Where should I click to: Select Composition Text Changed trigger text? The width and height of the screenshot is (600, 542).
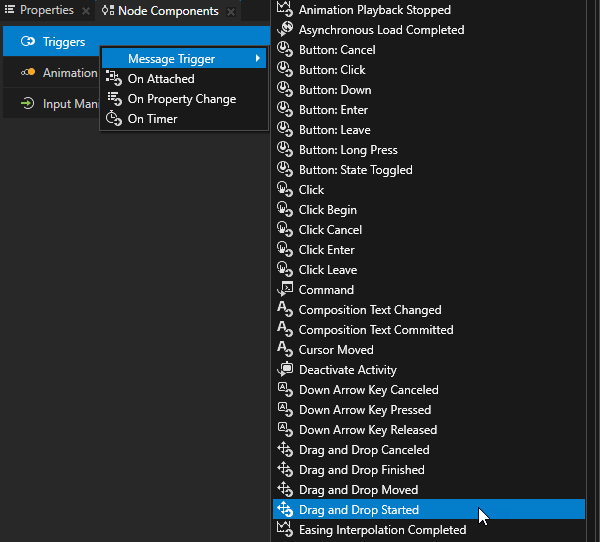(370, 310)
